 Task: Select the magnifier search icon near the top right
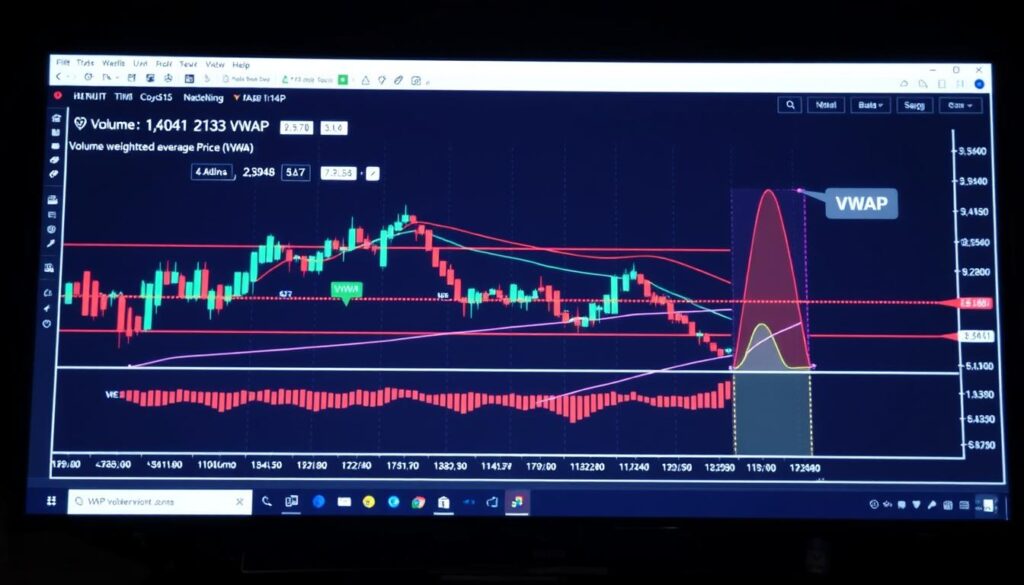pos(790,105)
